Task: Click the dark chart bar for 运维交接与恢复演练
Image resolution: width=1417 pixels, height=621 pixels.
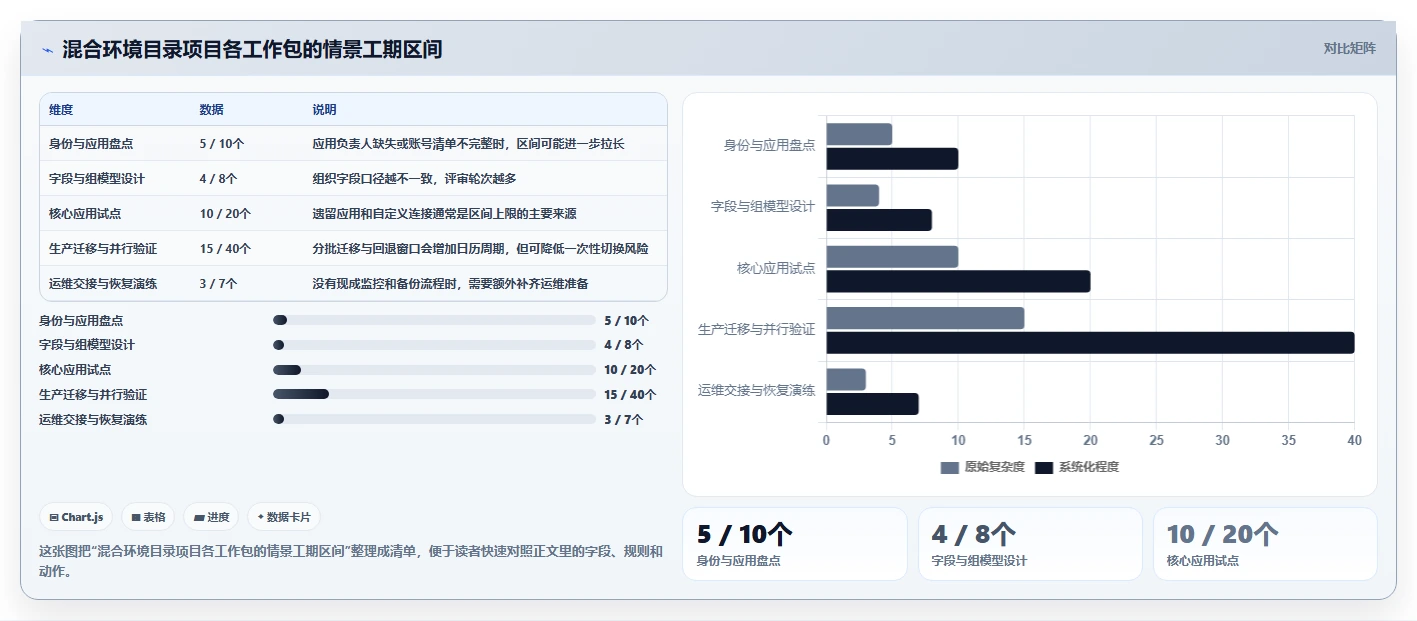Action: tap(872, 404)
